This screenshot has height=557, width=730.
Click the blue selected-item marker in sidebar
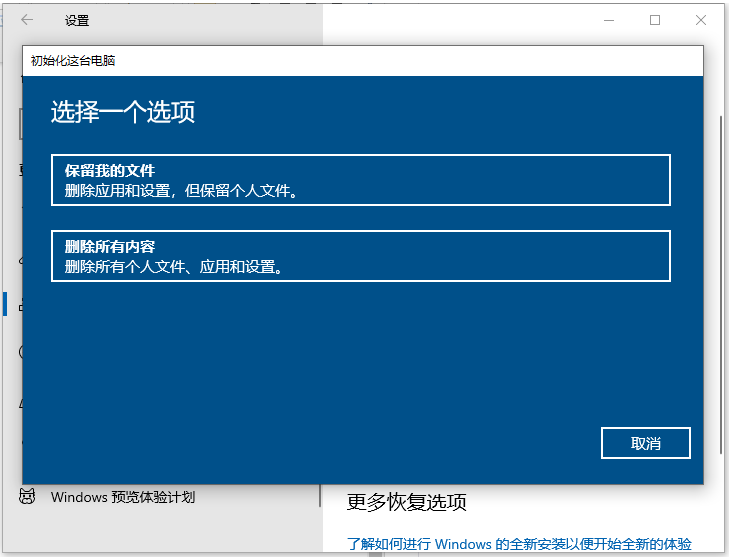5,304
